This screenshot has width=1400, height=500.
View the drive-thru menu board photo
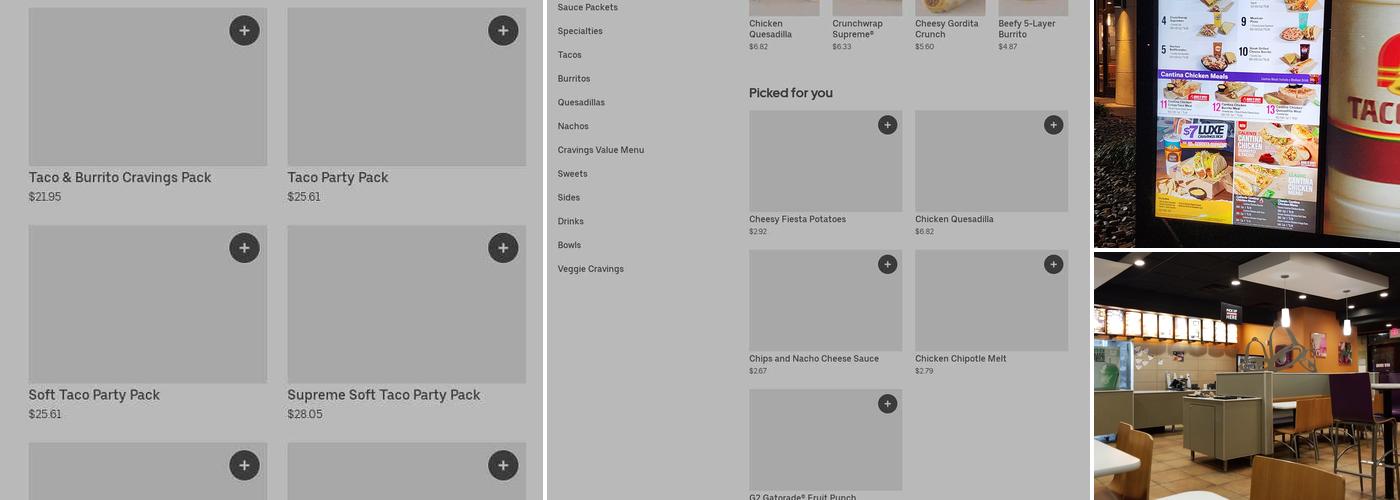1247,123
